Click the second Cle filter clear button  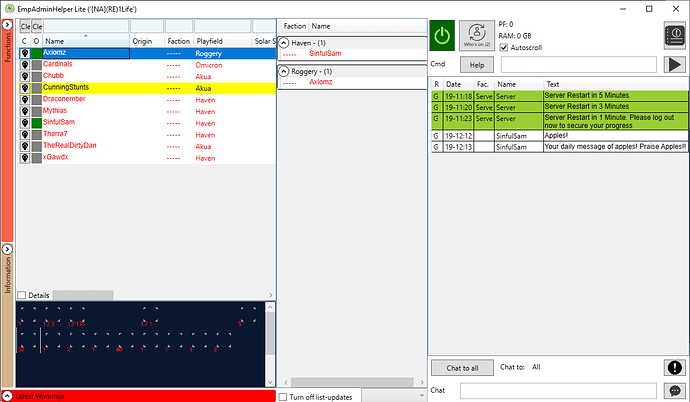pos(37,26)
